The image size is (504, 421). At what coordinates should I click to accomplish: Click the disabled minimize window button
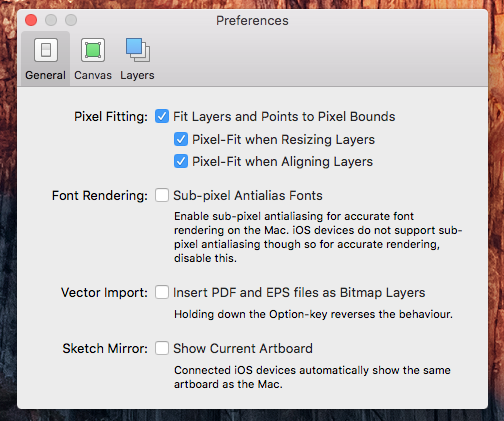coord(51,20)
